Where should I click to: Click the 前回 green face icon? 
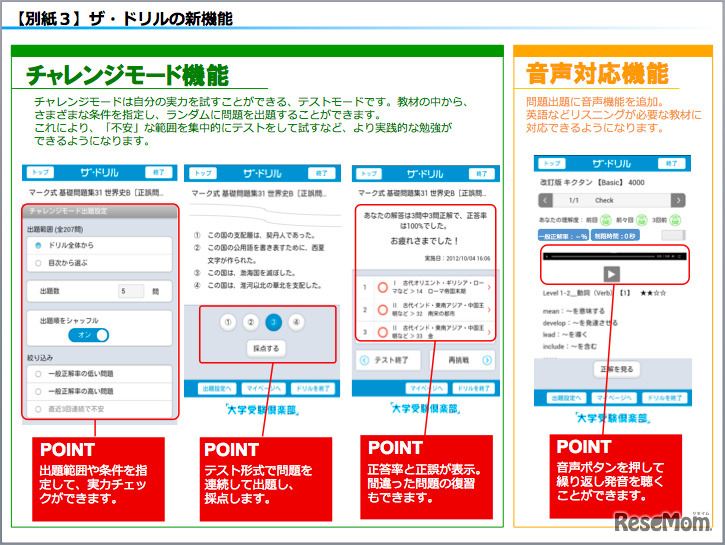(606, 220)
